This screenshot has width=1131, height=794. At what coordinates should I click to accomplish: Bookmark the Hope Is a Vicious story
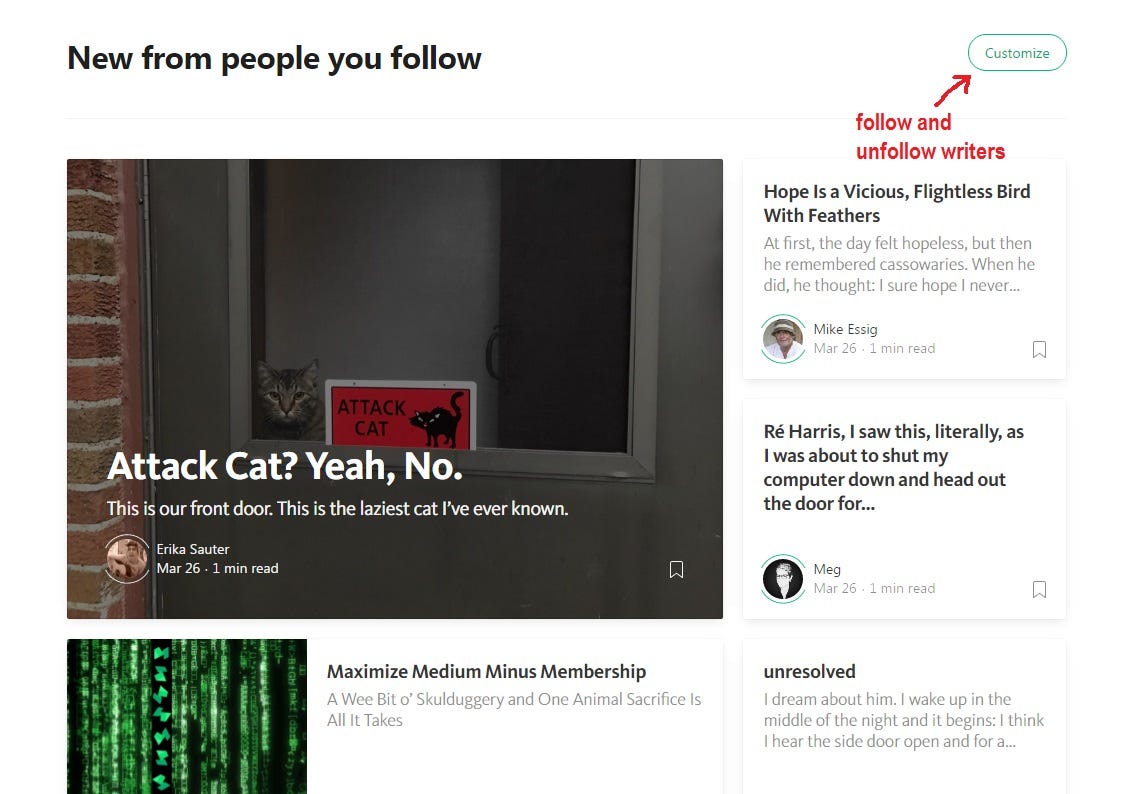1039,349
